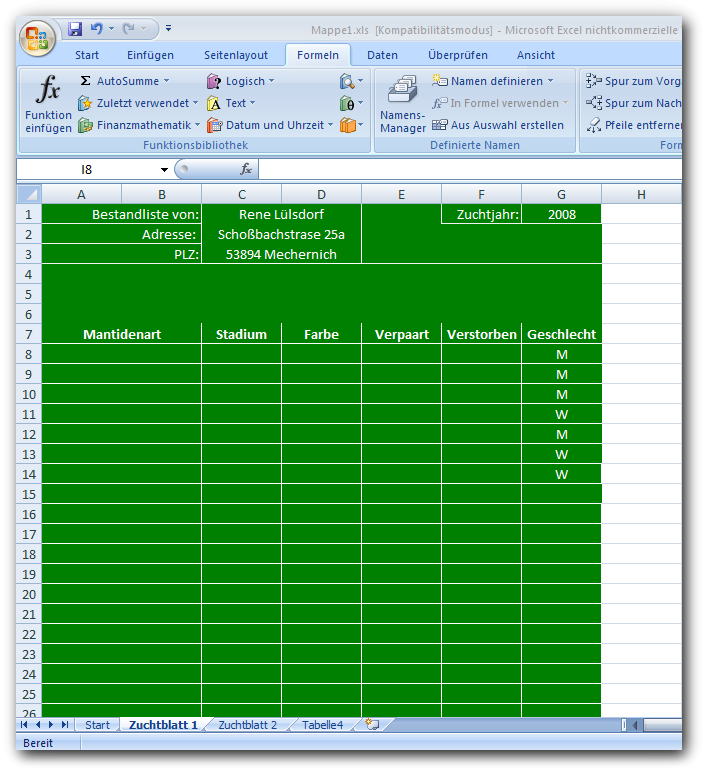
Task: Open the Daten ribbon tab
Action: tap(382, 55)
